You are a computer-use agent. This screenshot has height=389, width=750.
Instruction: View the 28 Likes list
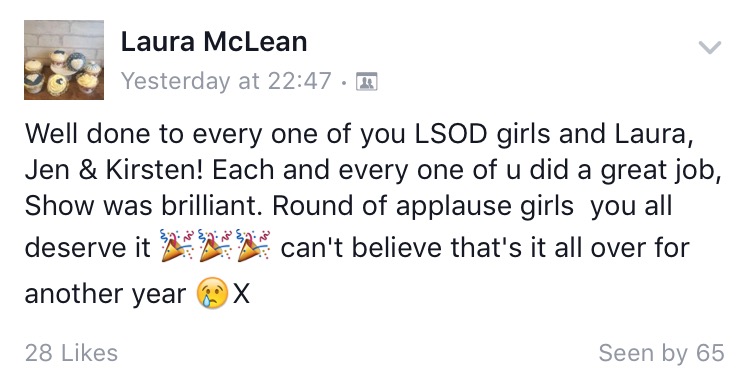tap(71, 353)
